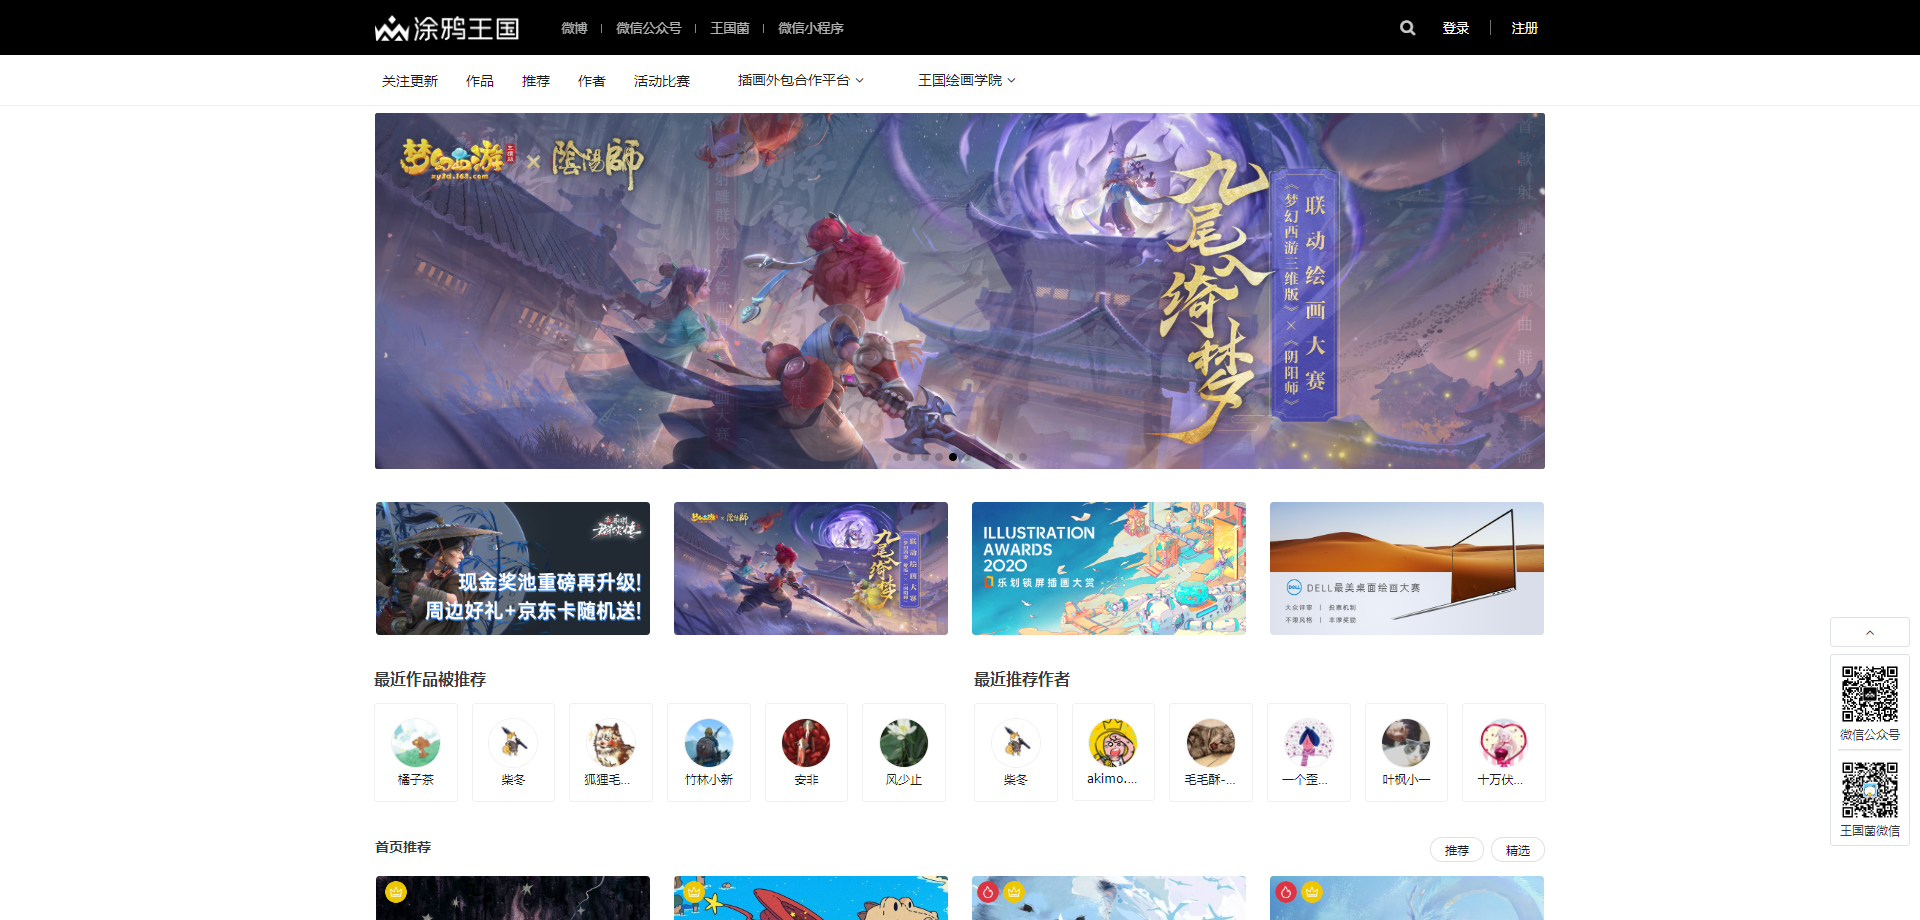
Task: Click the 首页推荐 section heading
Action: pos(403,847)
